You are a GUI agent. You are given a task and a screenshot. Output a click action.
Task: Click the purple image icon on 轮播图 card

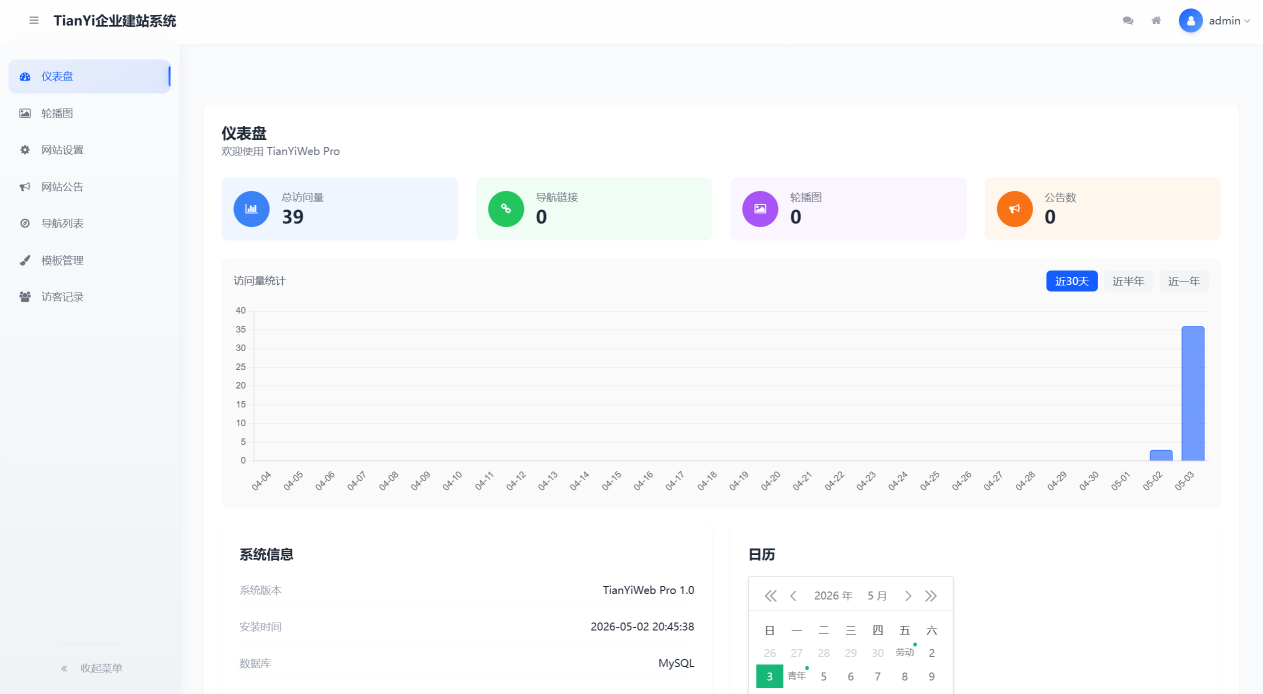tap(760, 209)
